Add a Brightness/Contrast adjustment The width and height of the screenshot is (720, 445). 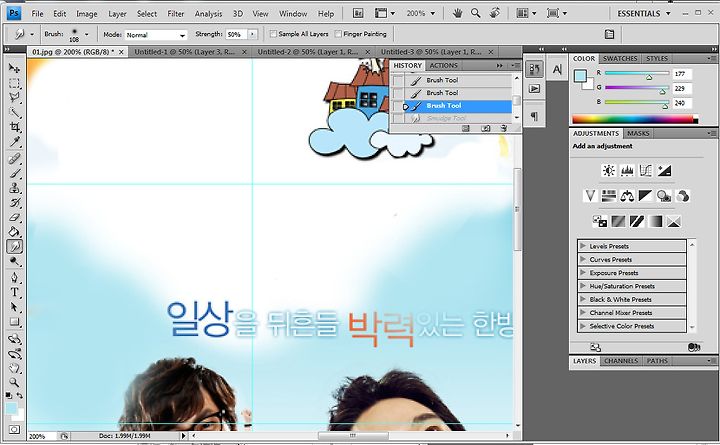click(x=608, y=171)
